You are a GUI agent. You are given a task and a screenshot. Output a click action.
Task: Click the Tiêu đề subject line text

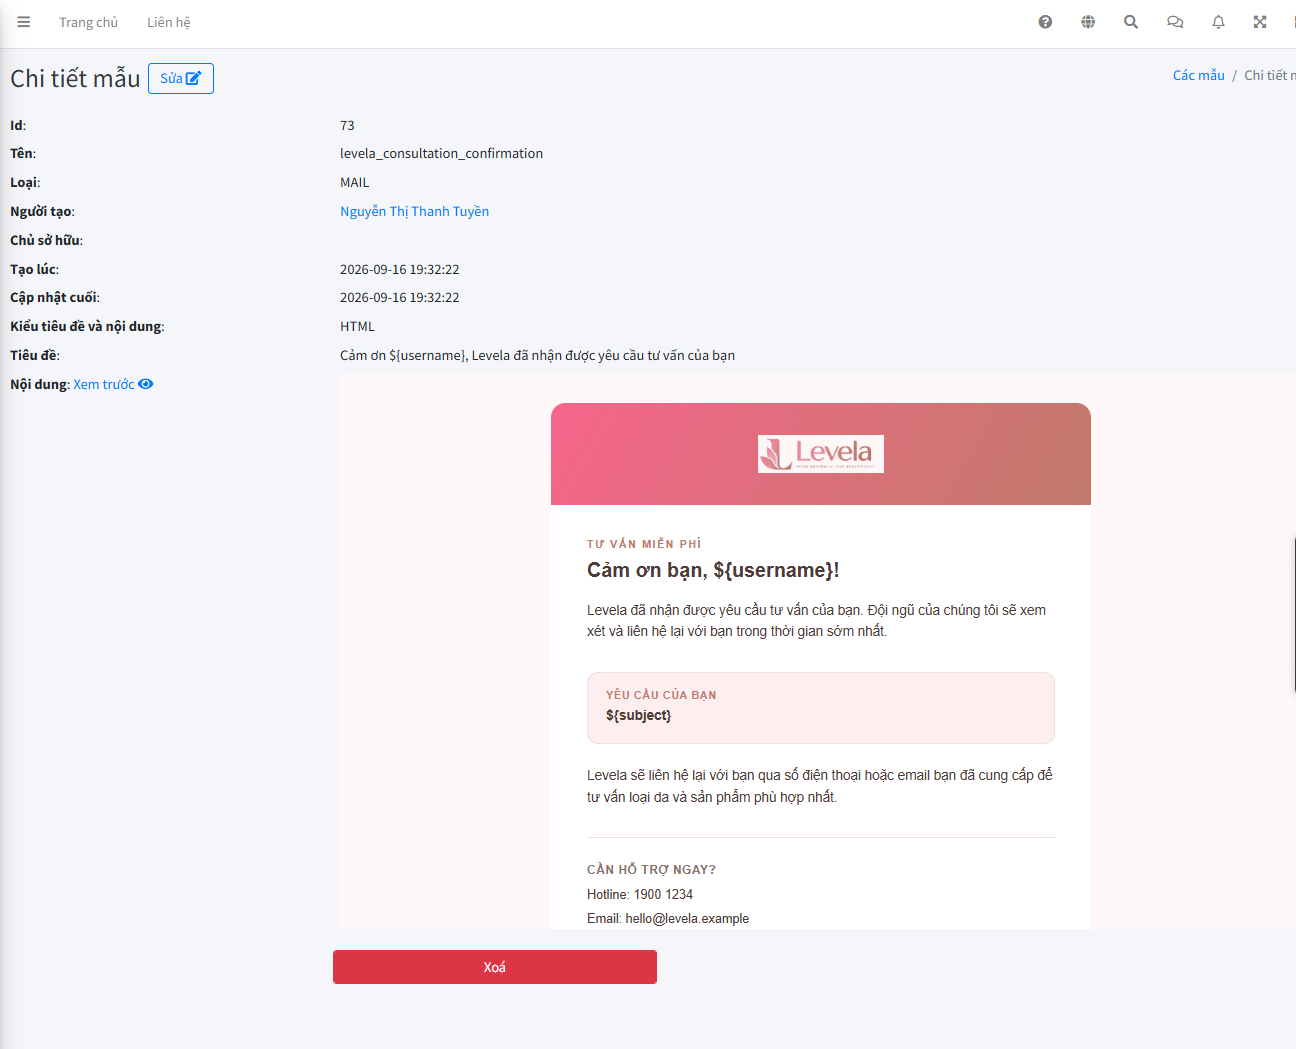tap(538, 355)
